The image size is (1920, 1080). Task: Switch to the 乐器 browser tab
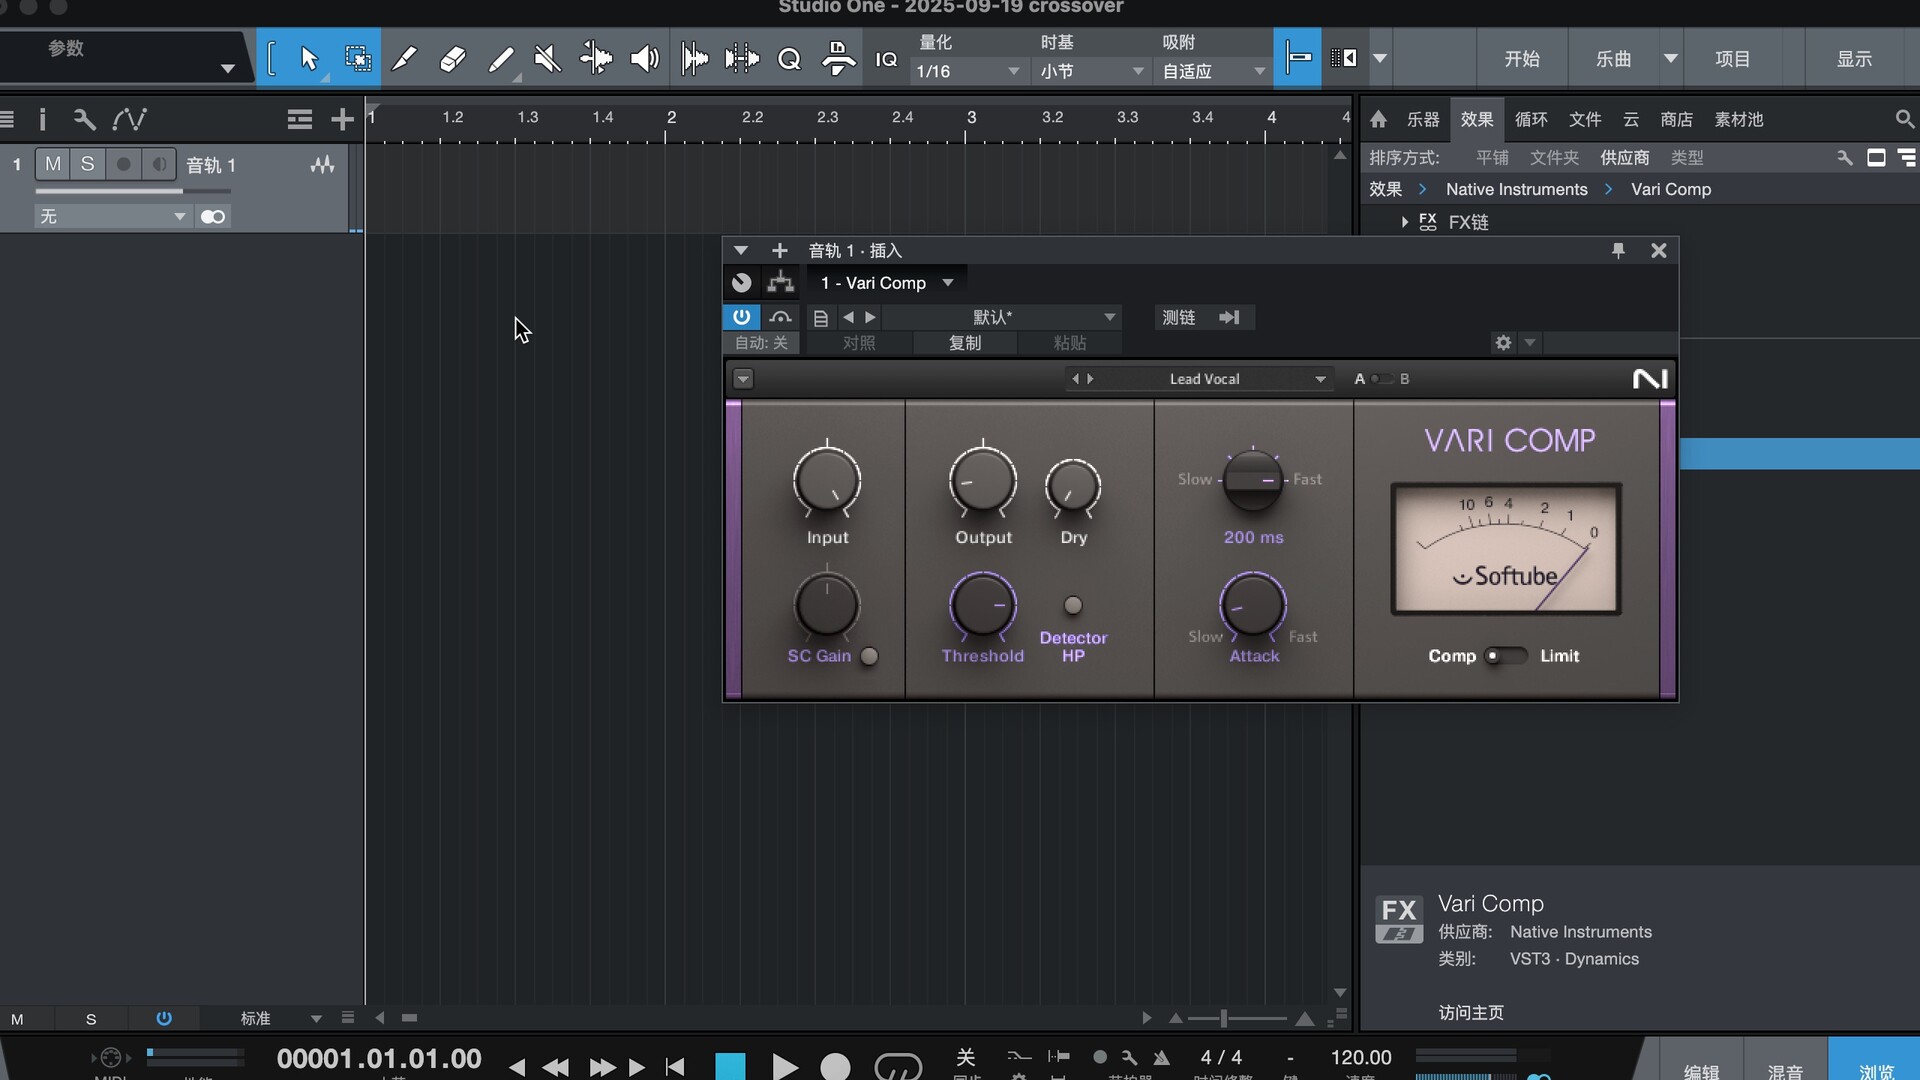coord(1423,120)
